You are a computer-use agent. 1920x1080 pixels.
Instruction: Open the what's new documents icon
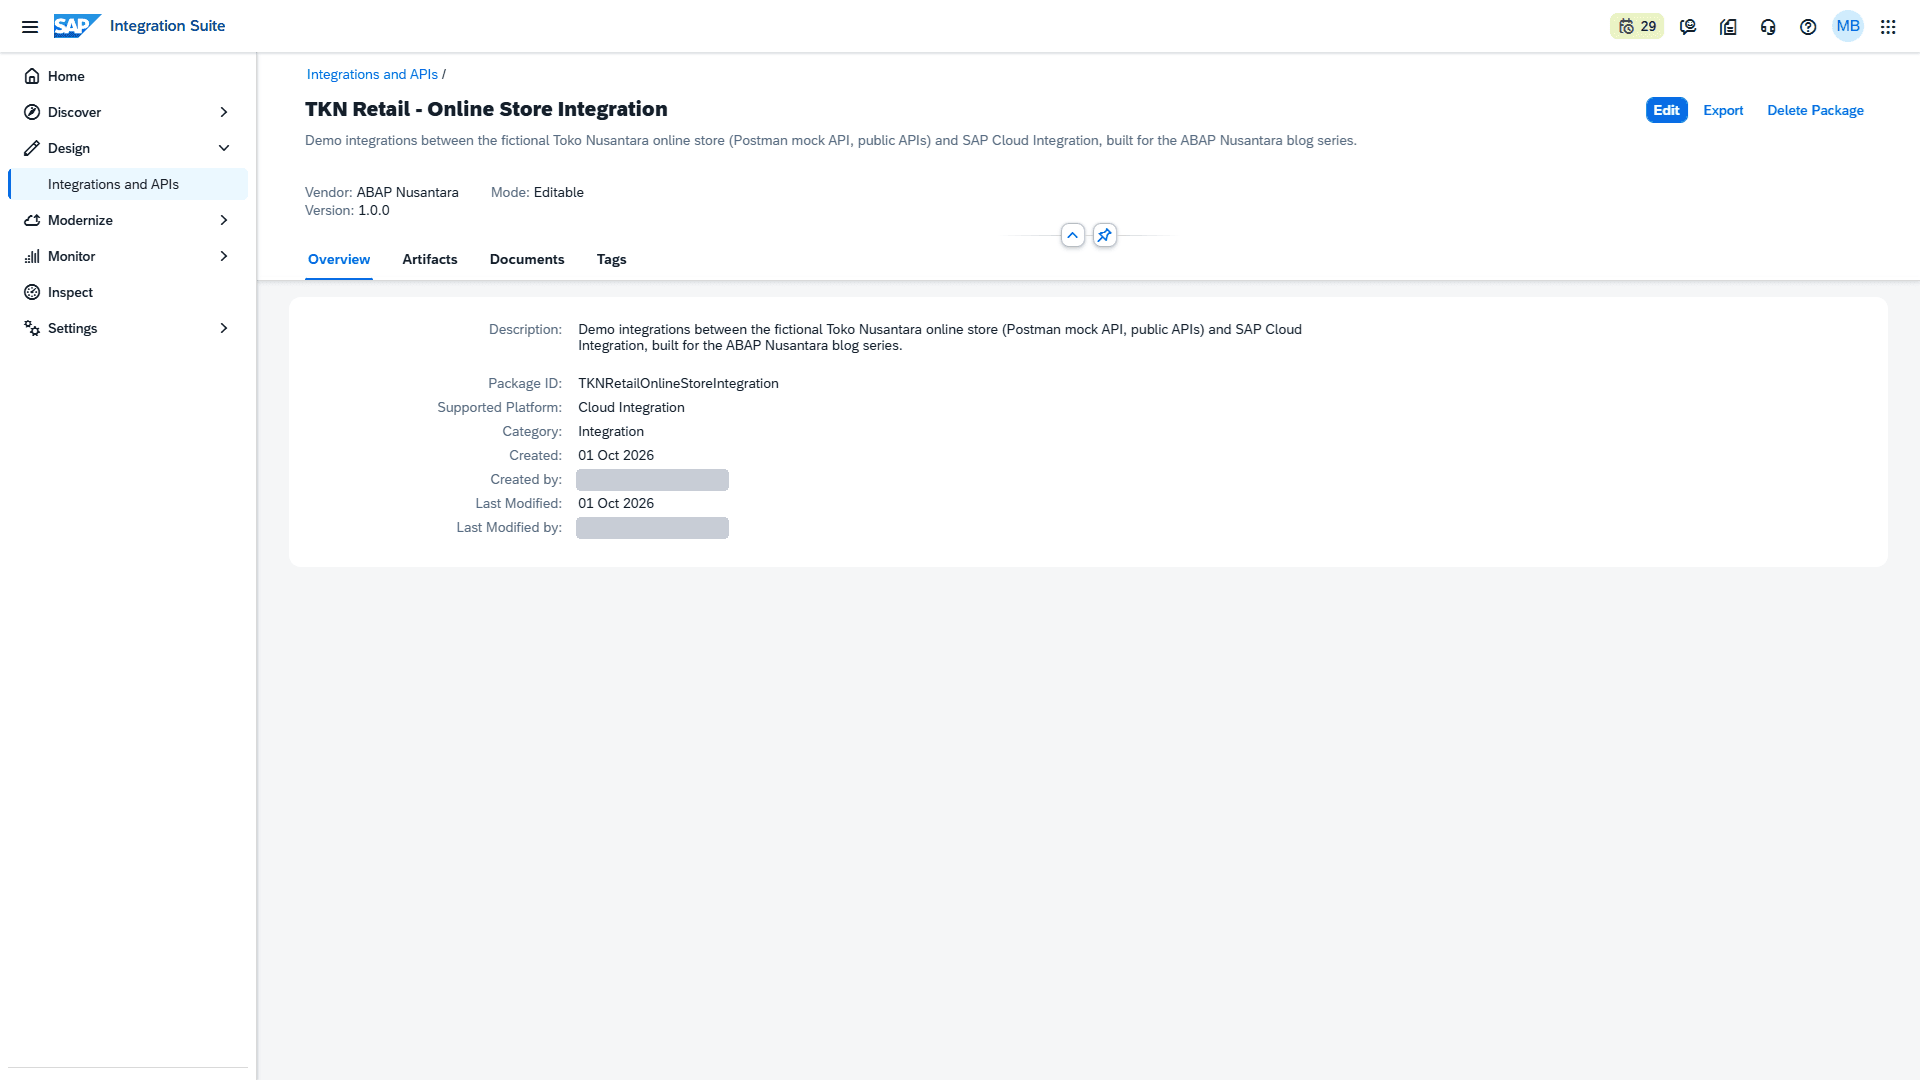click(1728, 27)
